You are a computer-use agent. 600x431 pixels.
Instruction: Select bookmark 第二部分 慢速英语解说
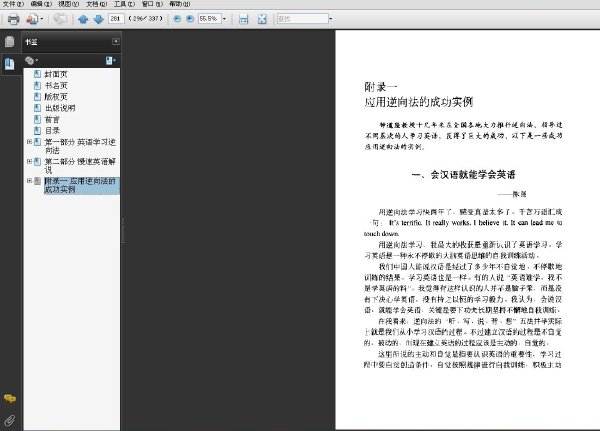coord(80,165)
